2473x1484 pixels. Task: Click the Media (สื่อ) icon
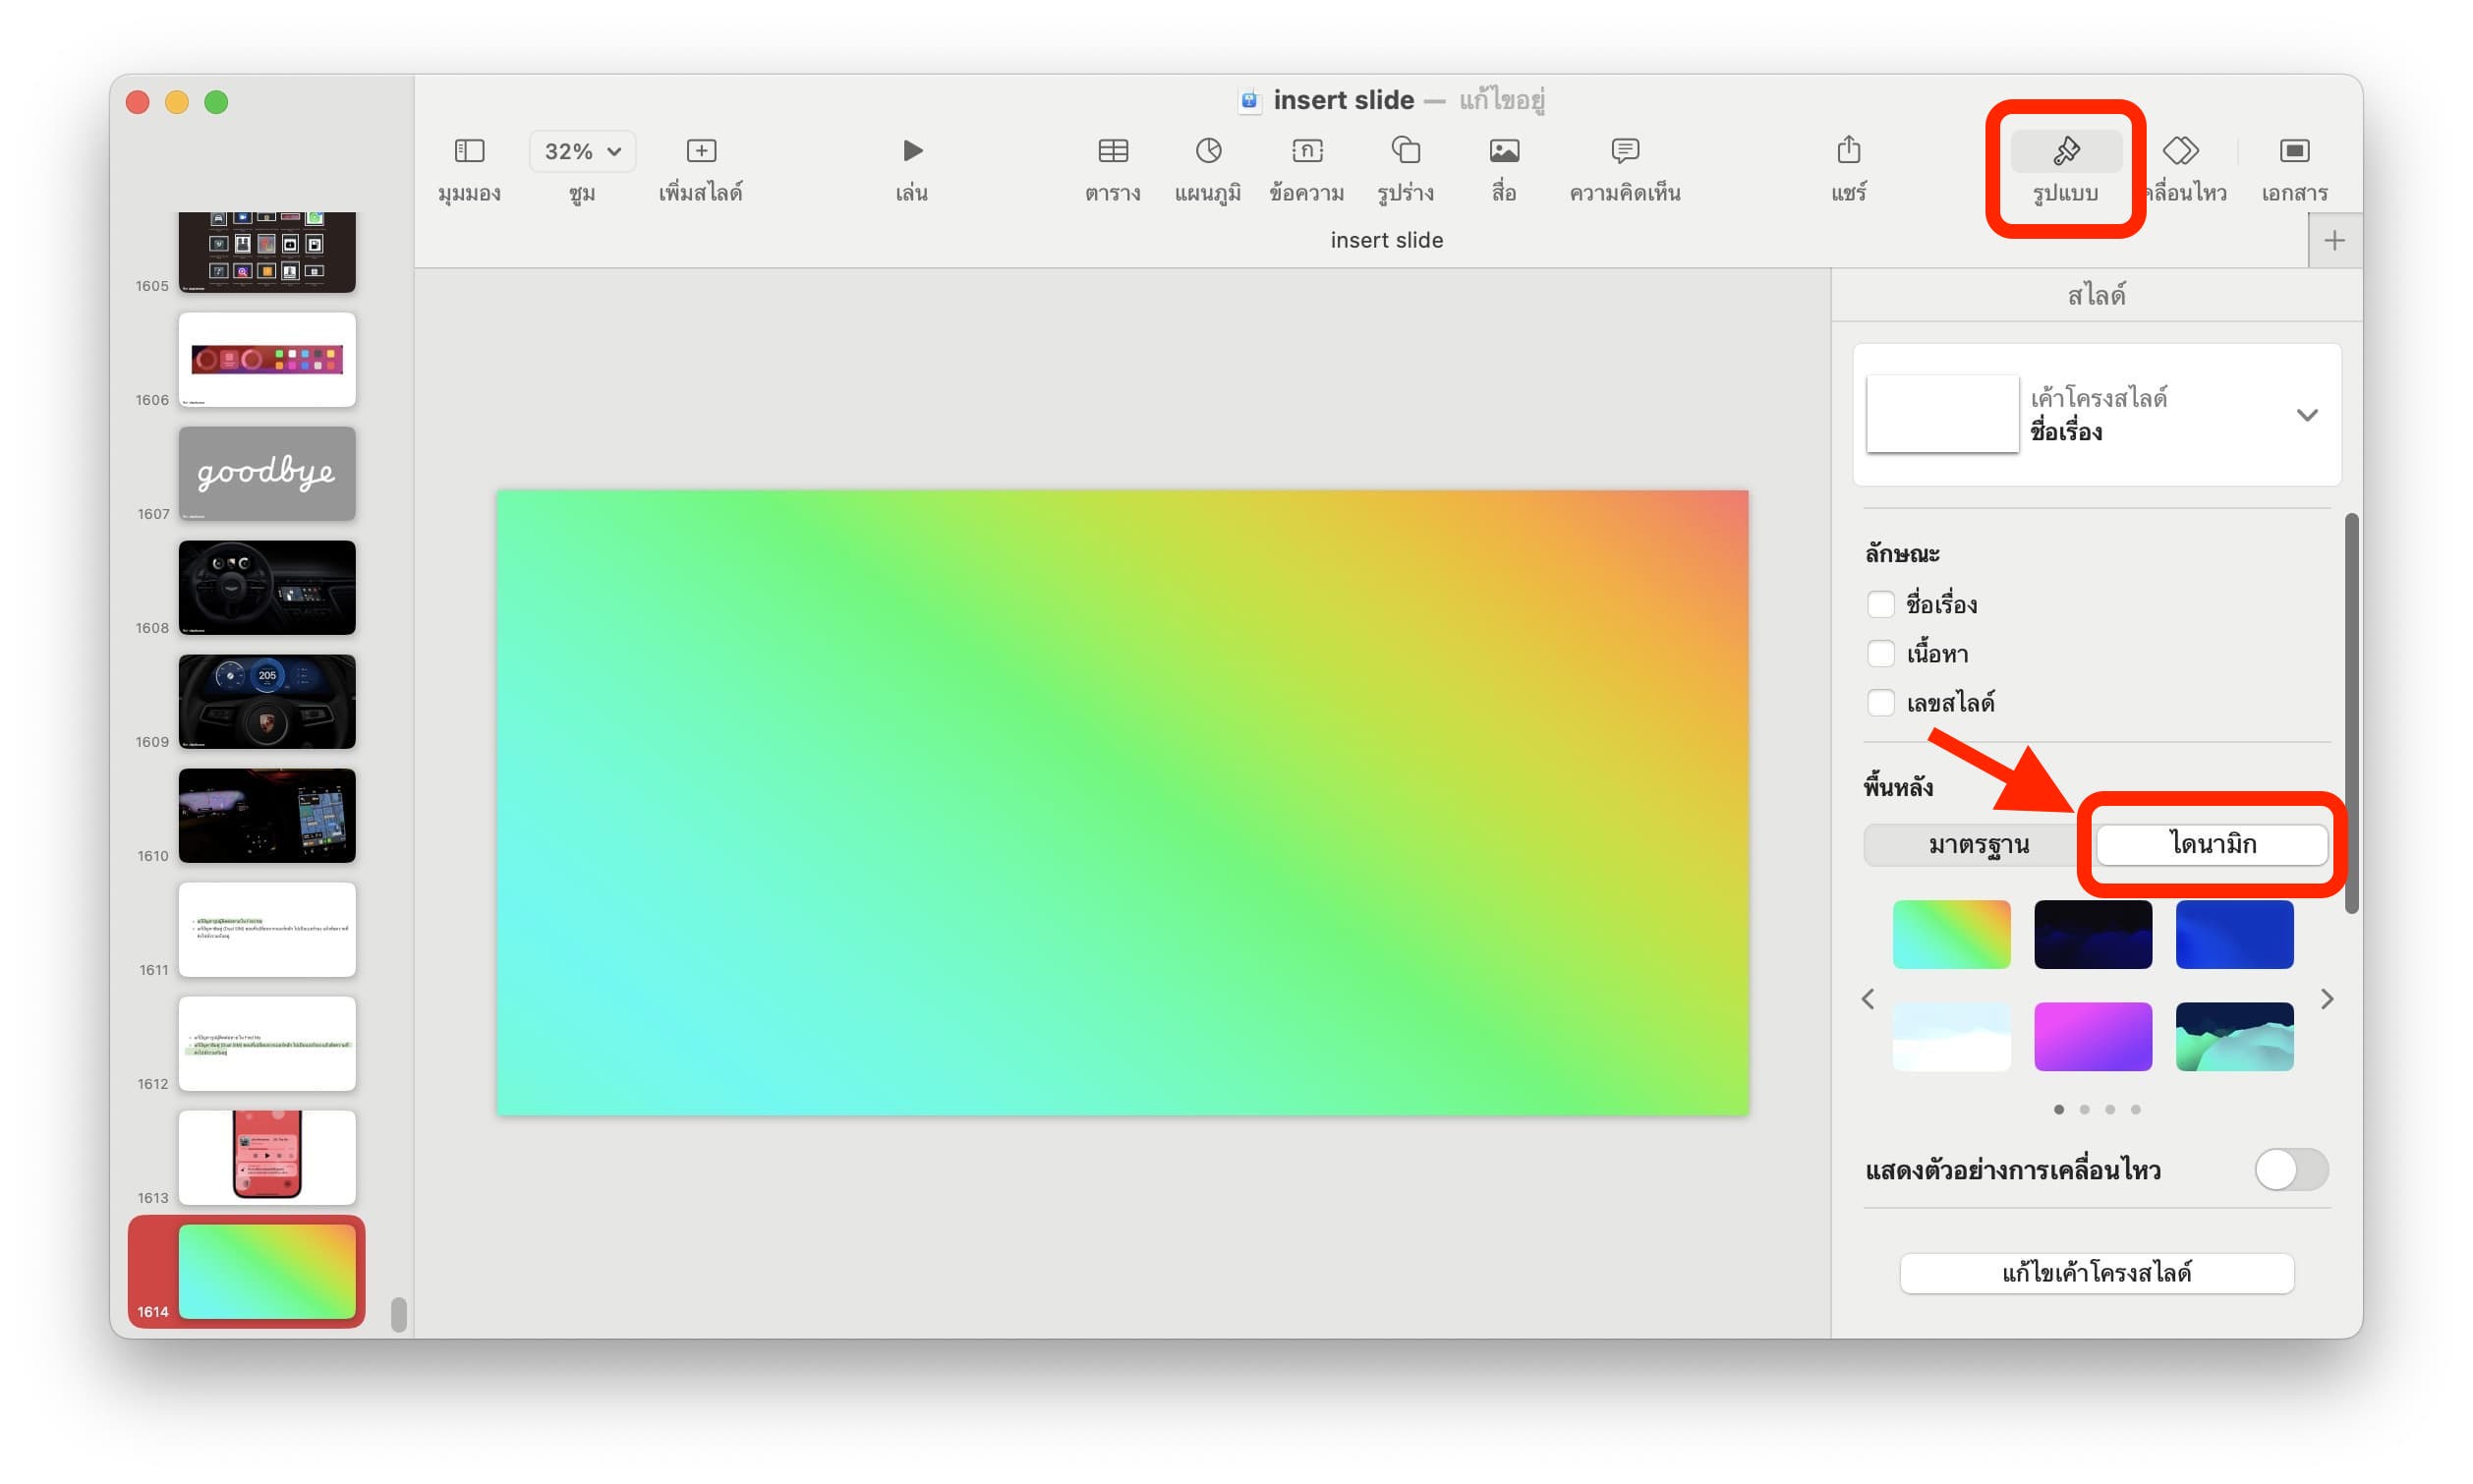(x=1503, y=151)
